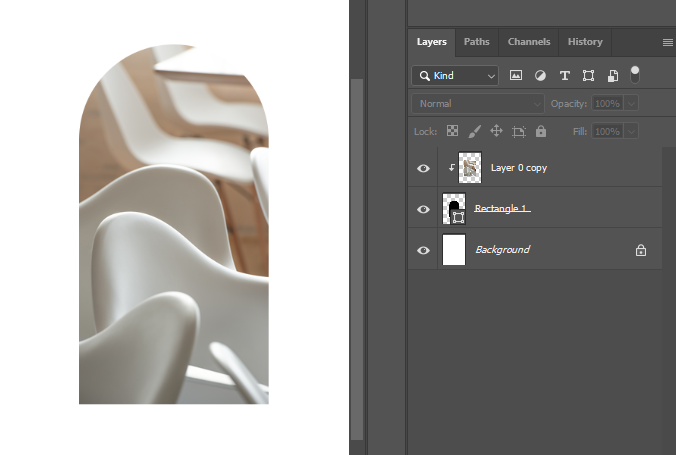Select the Background layer name
Image resolution: width=676 pixels, height=455 pixels.
(502, 250)
